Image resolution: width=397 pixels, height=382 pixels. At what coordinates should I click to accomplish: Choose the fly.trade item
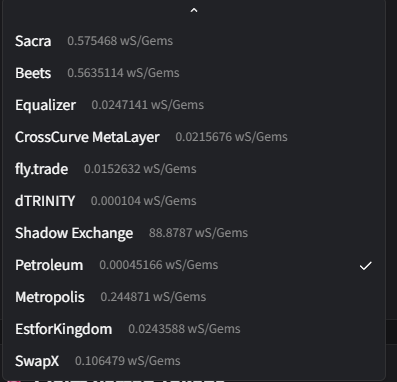pyautogui.click(x=194, y=169)
